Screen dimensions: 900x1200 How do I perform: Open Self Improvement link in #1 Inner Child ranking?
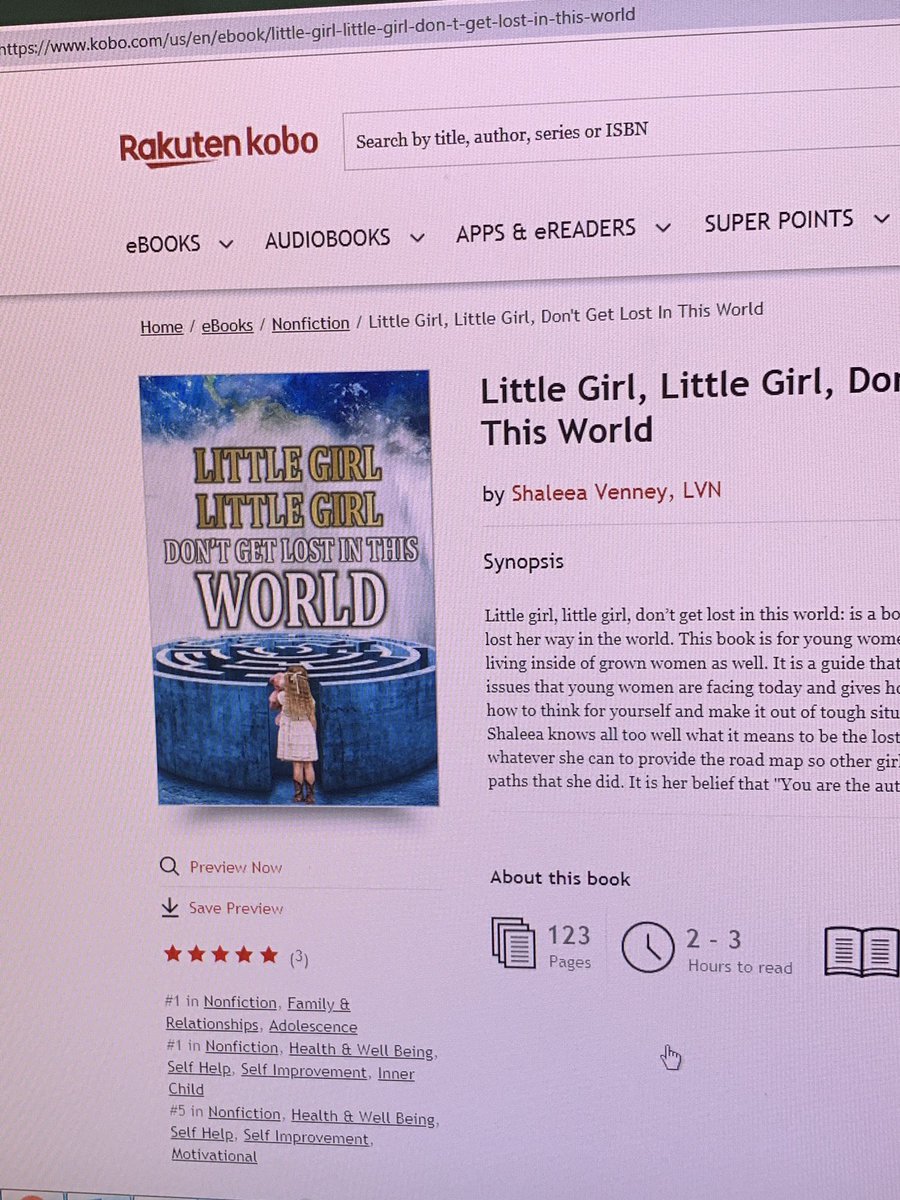(304, 1072)
